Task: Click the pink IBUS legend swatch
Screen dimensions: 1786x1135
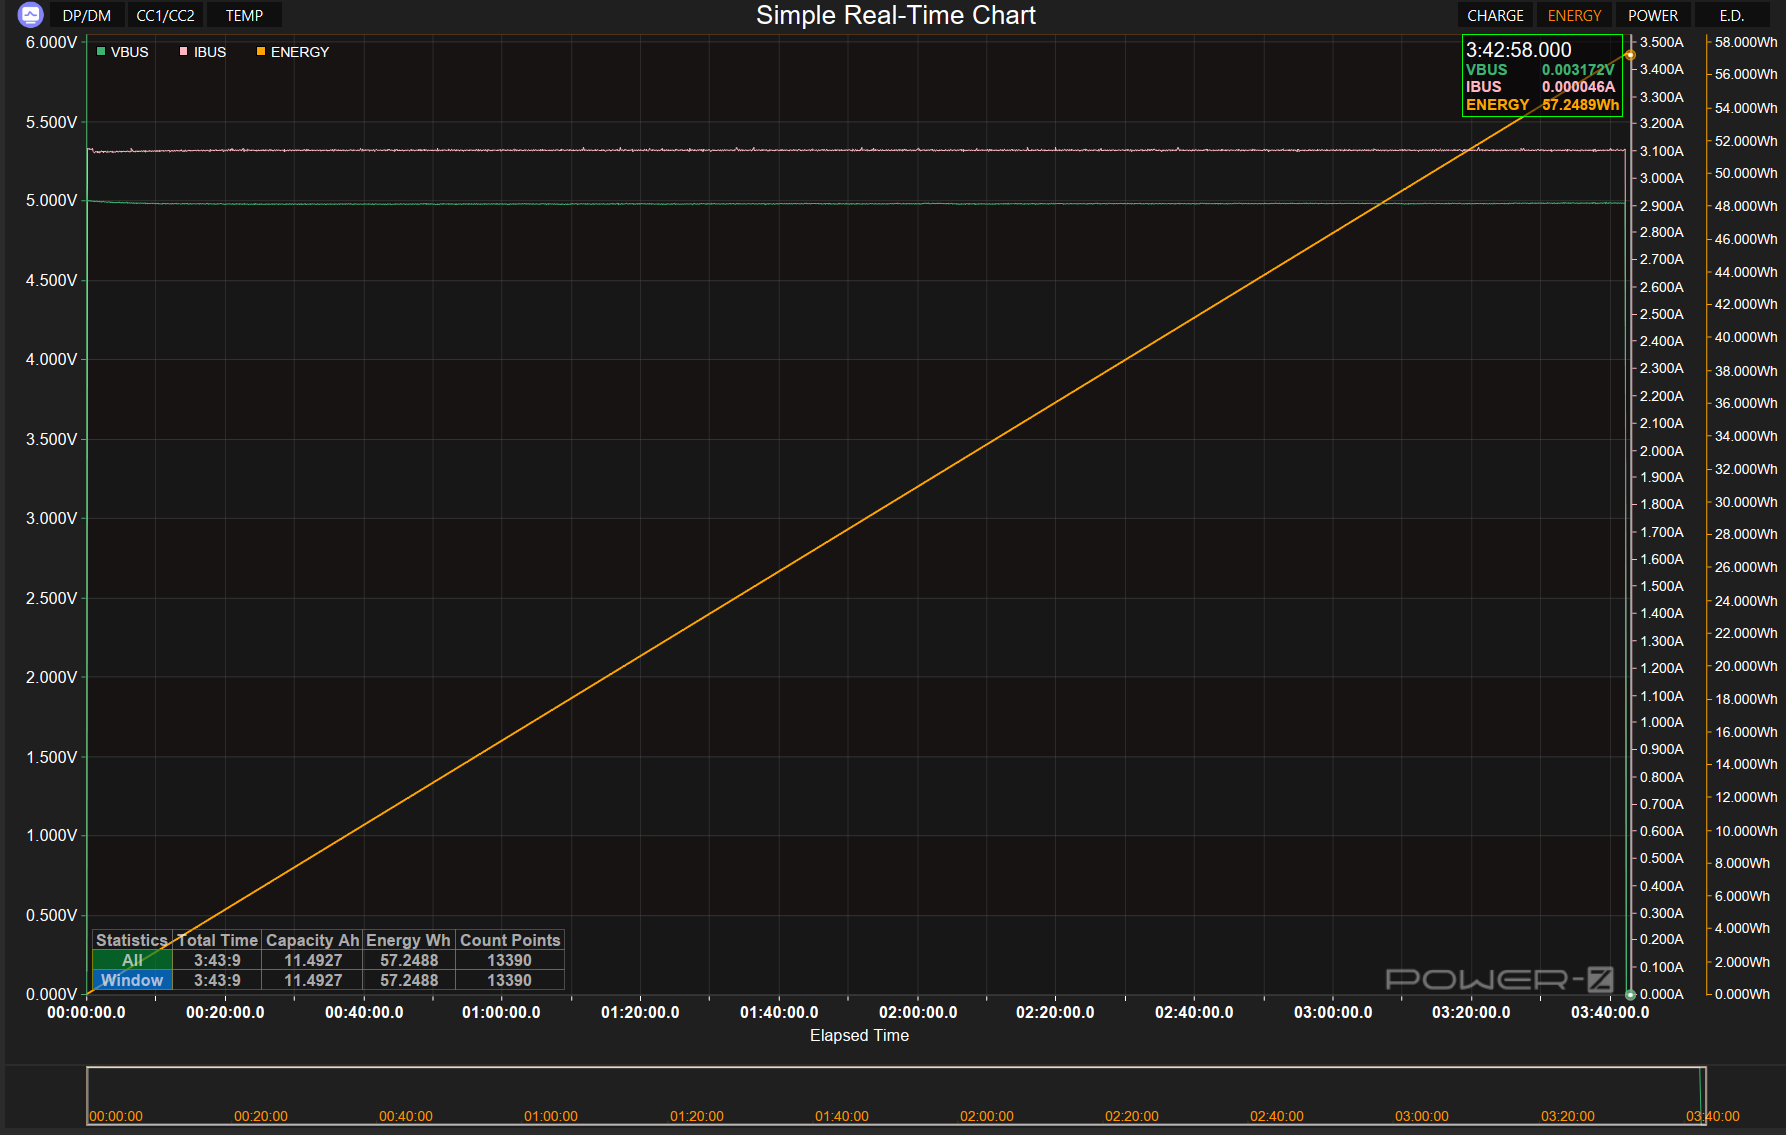Action: [x=183, y=52]
